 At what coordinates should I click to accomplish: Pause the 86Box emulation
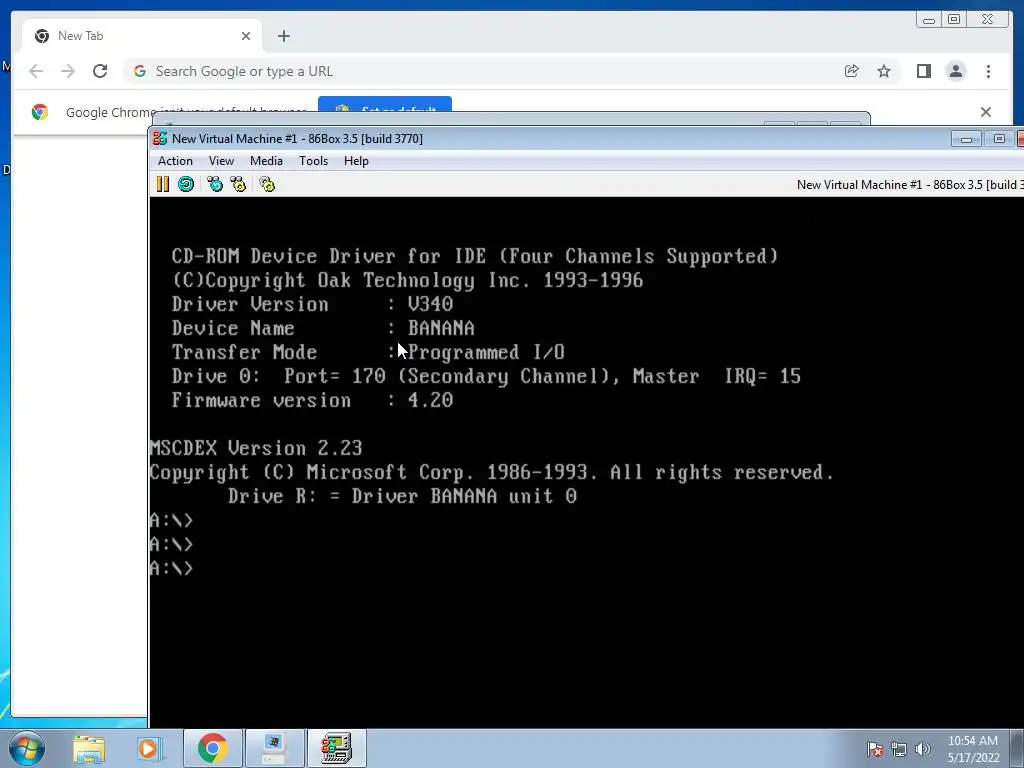pyautogui.click(x=163, y=184)
